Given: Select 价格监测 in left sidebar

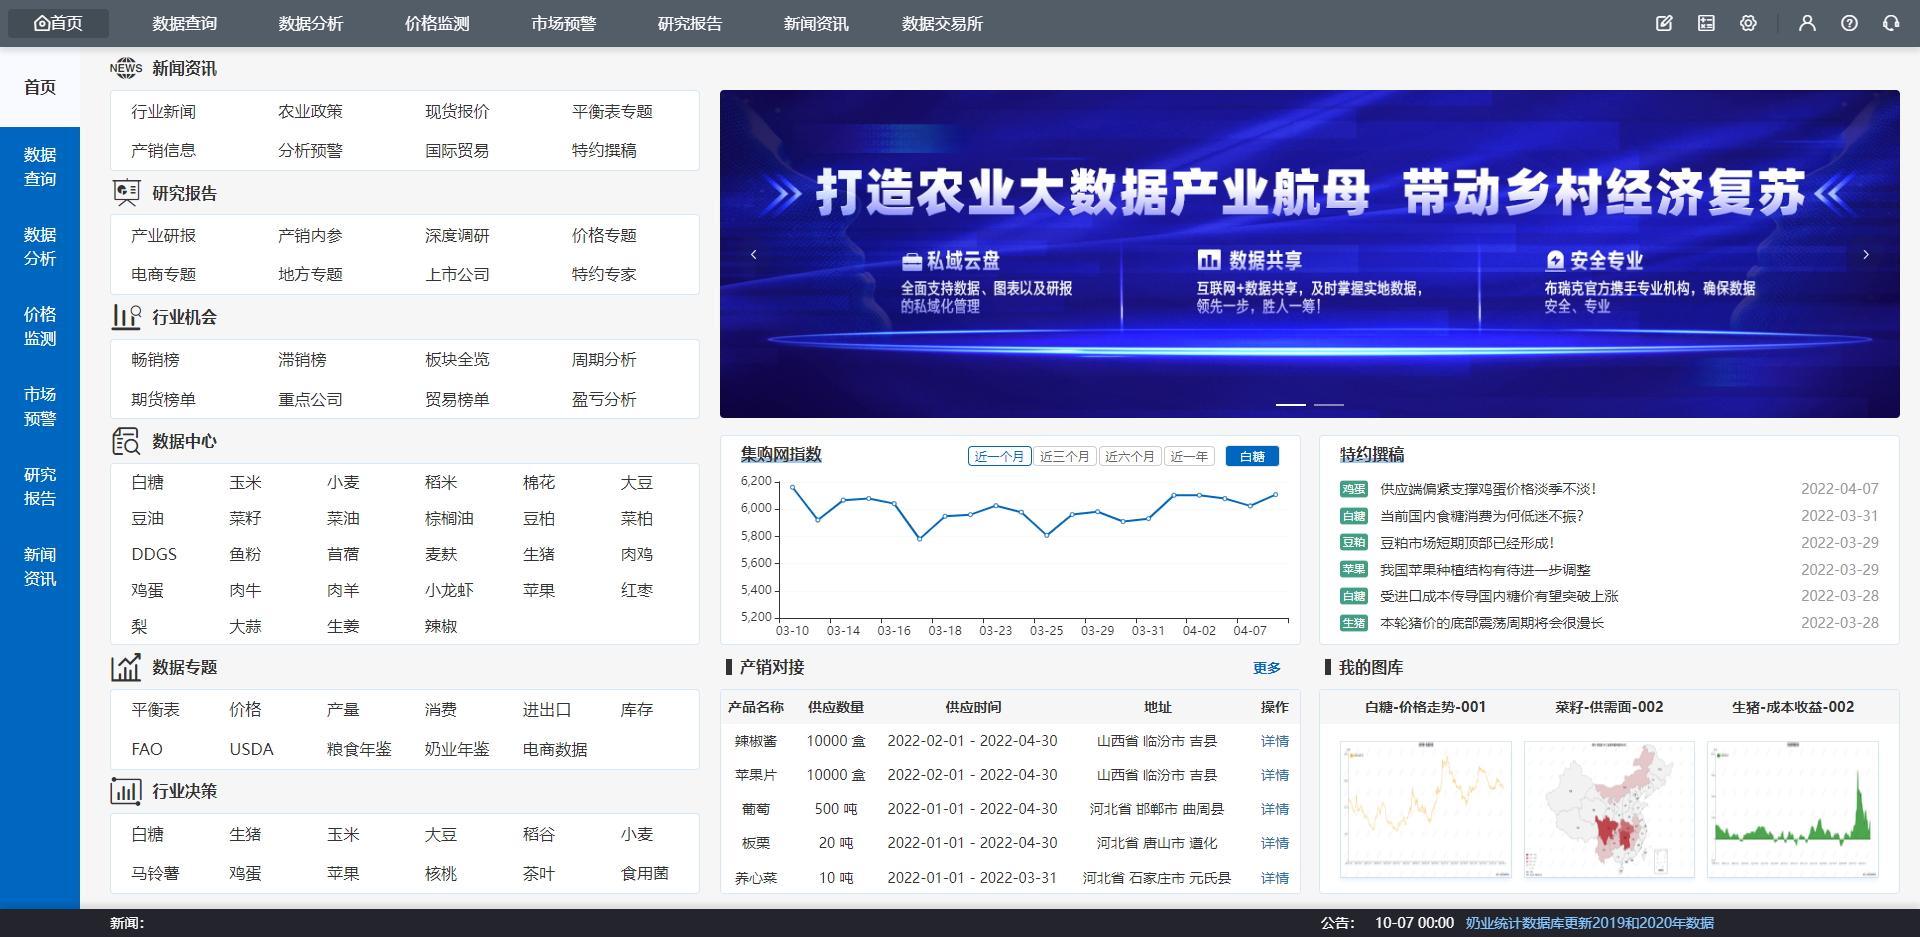Looking at the screenshot, I should [x=40, y=327].
